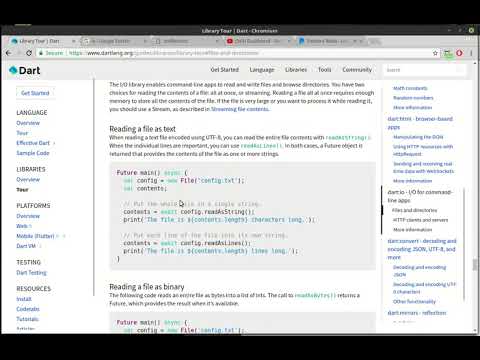The image size is (480, 360).
Task: Open dart:convert TOC link
Action: (422, 249)
